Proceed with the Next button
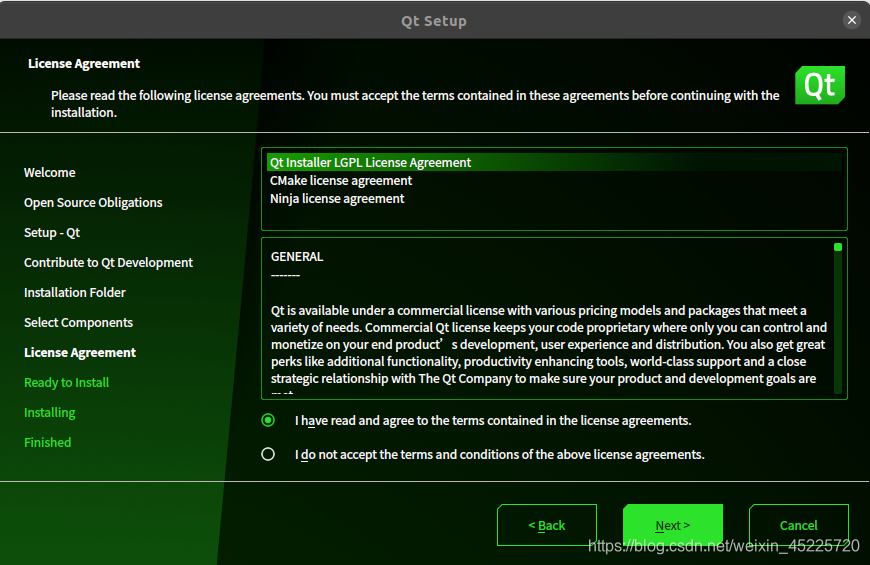Screen dimensions: 870x565 pos(672,525)
